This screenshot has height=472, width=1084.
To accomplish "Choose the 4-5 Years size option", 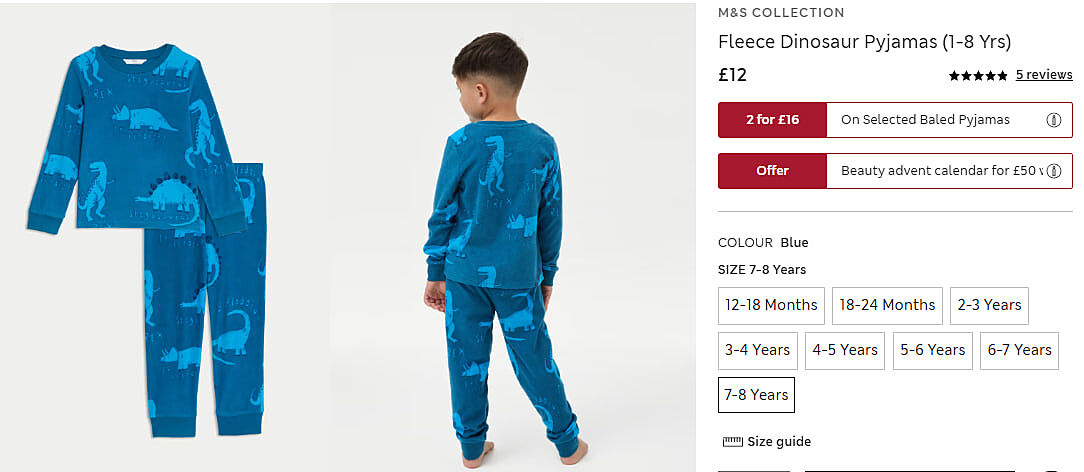I will tap(845, 350).
